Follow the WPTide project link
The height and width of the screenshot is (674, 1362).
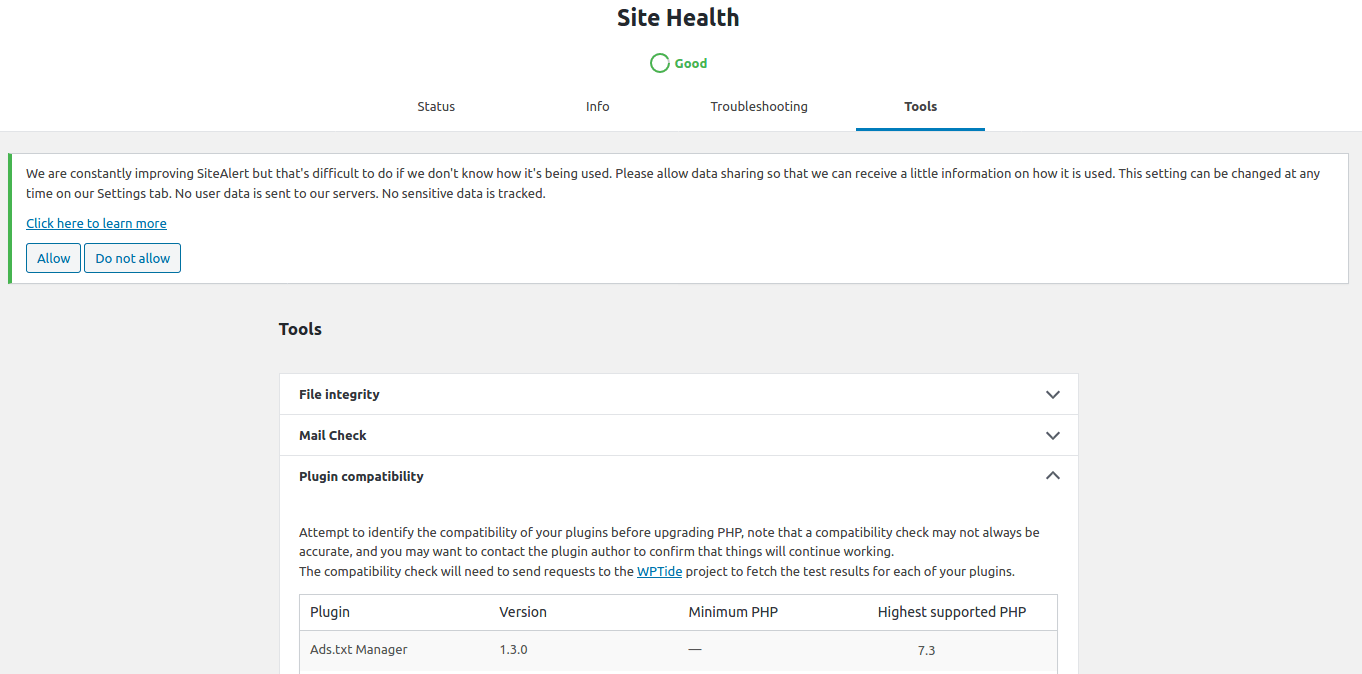659,571
